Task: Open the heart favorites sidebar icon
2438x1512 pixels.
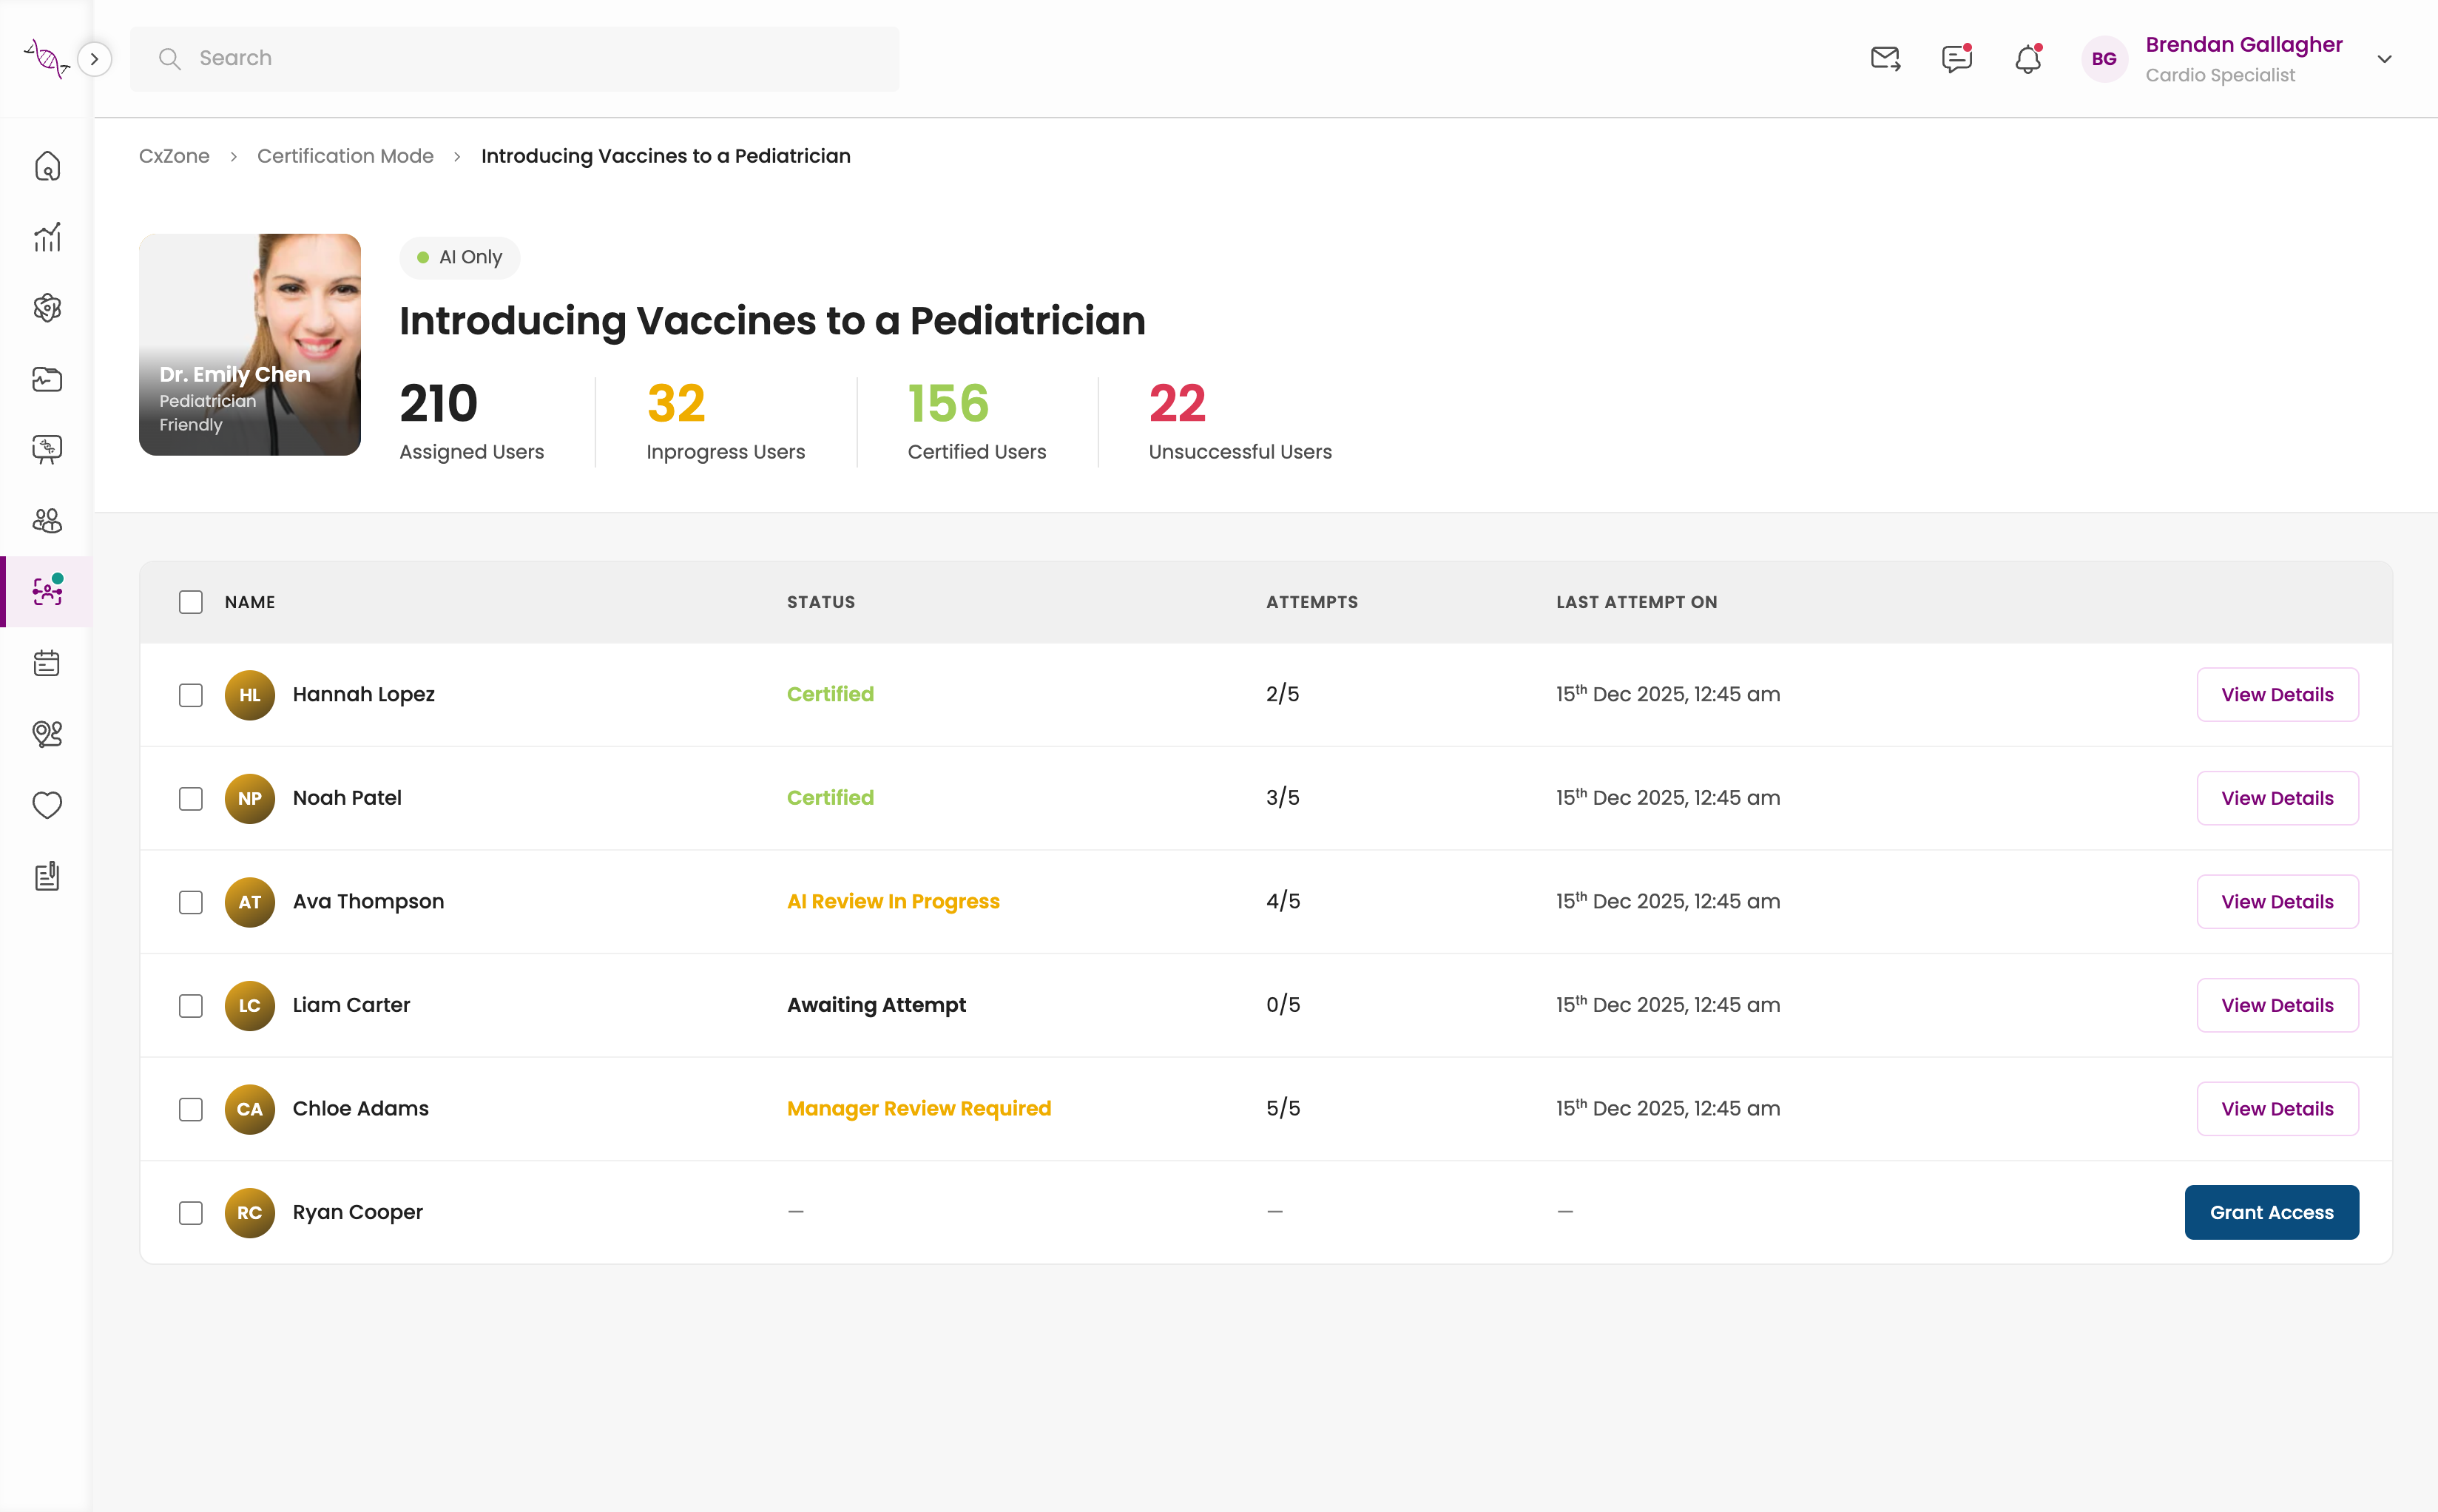Action: pos(47,805)
